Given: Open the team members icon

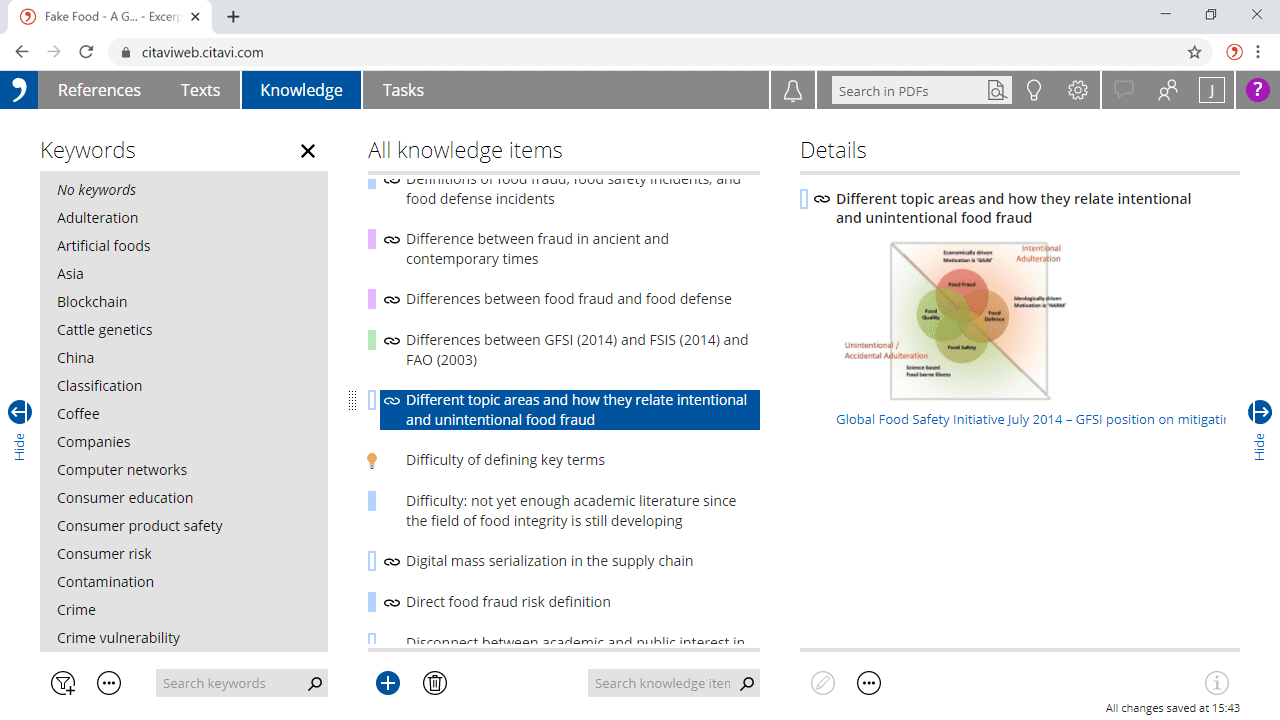Looking at the screenshot, I should tap(1168, 91).
